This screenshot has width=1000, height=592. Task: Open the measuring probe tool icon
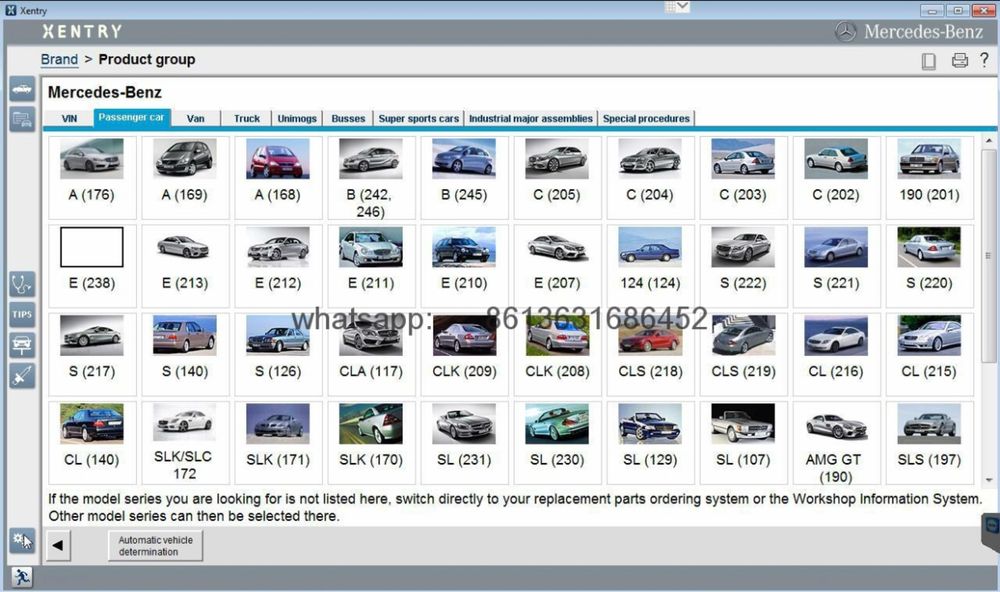tap(22, 376)
